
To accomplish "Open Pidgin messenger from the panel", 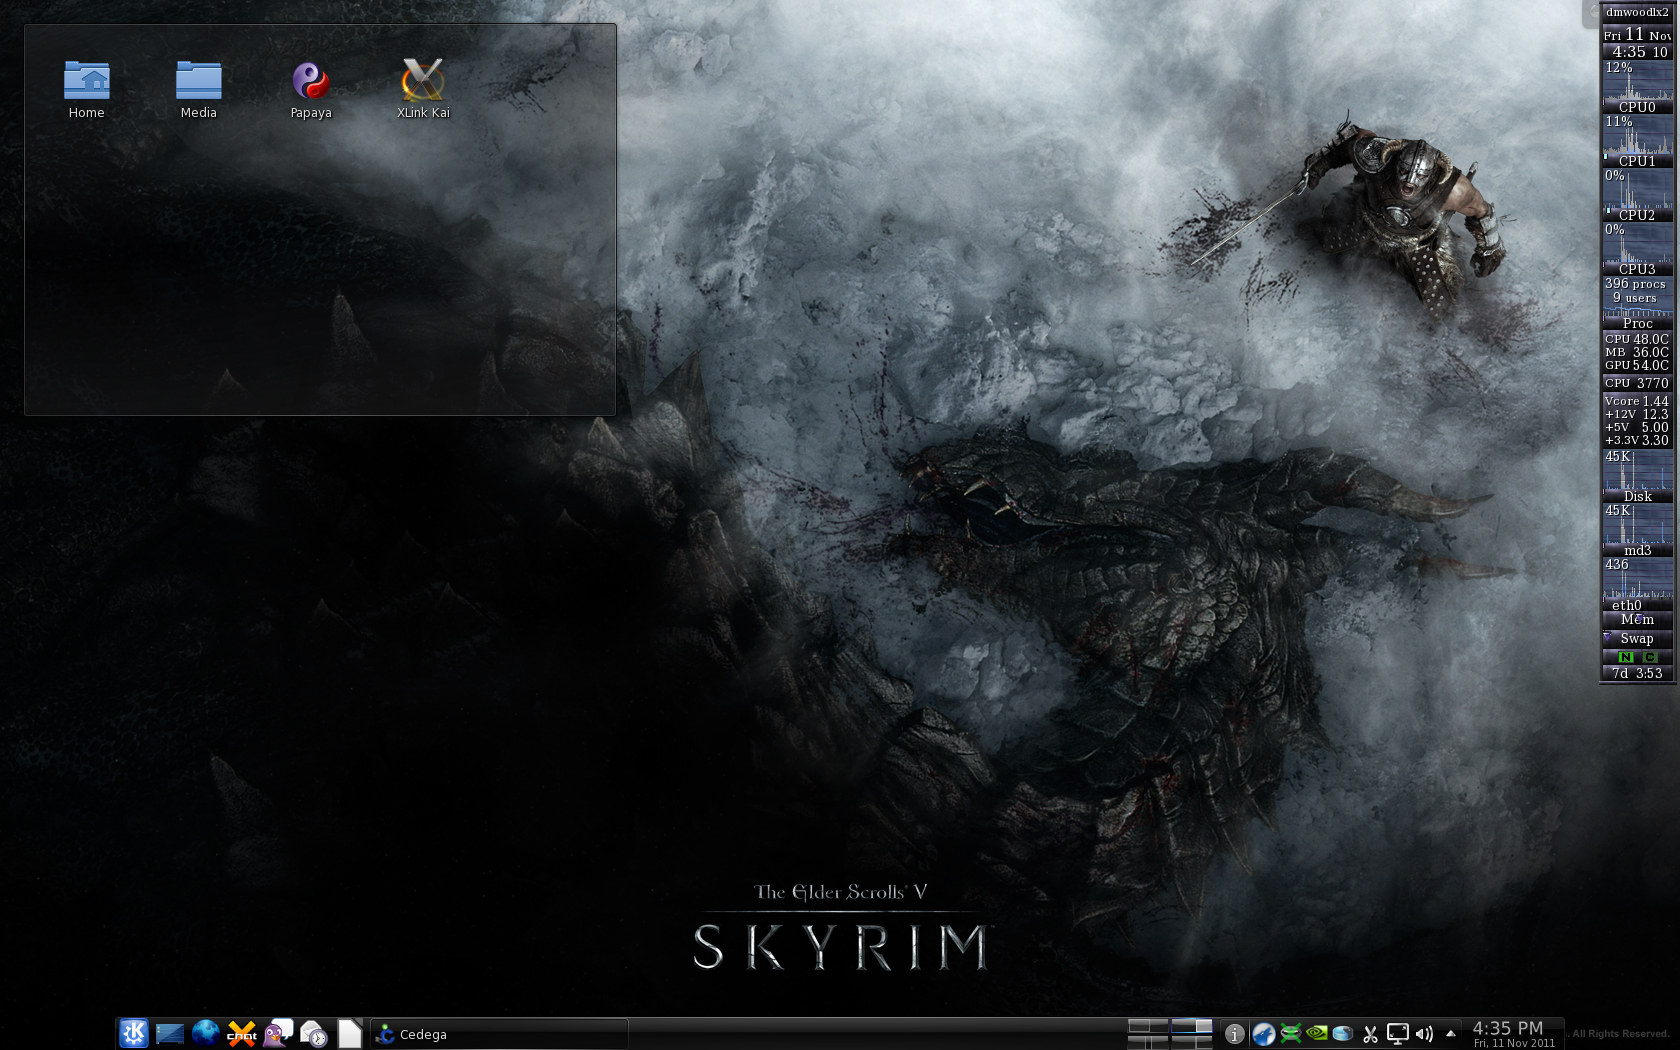I will (x=278, y=1033).
